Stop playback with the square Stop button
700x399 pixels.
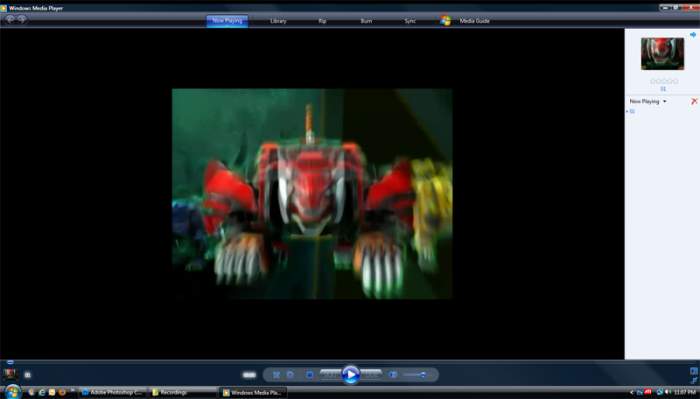tap(310, 375)
